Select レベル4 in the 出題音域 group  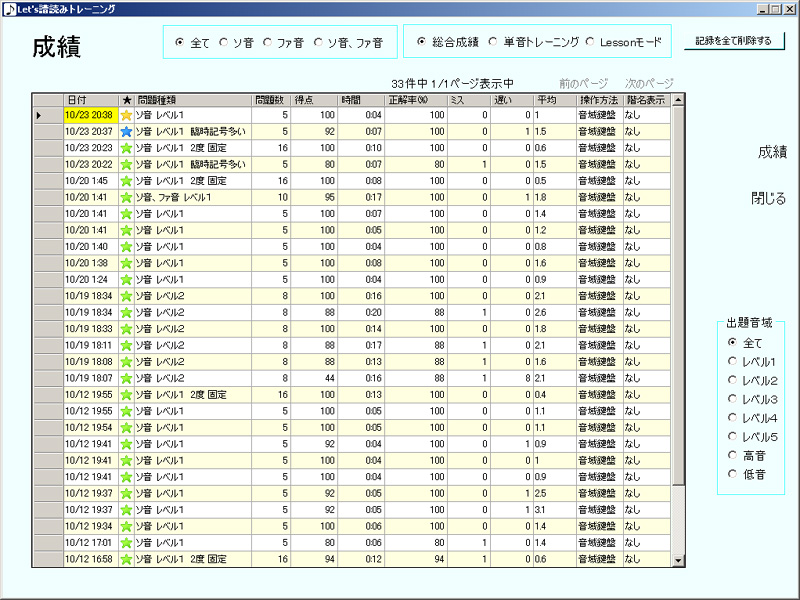pos(732,417)
